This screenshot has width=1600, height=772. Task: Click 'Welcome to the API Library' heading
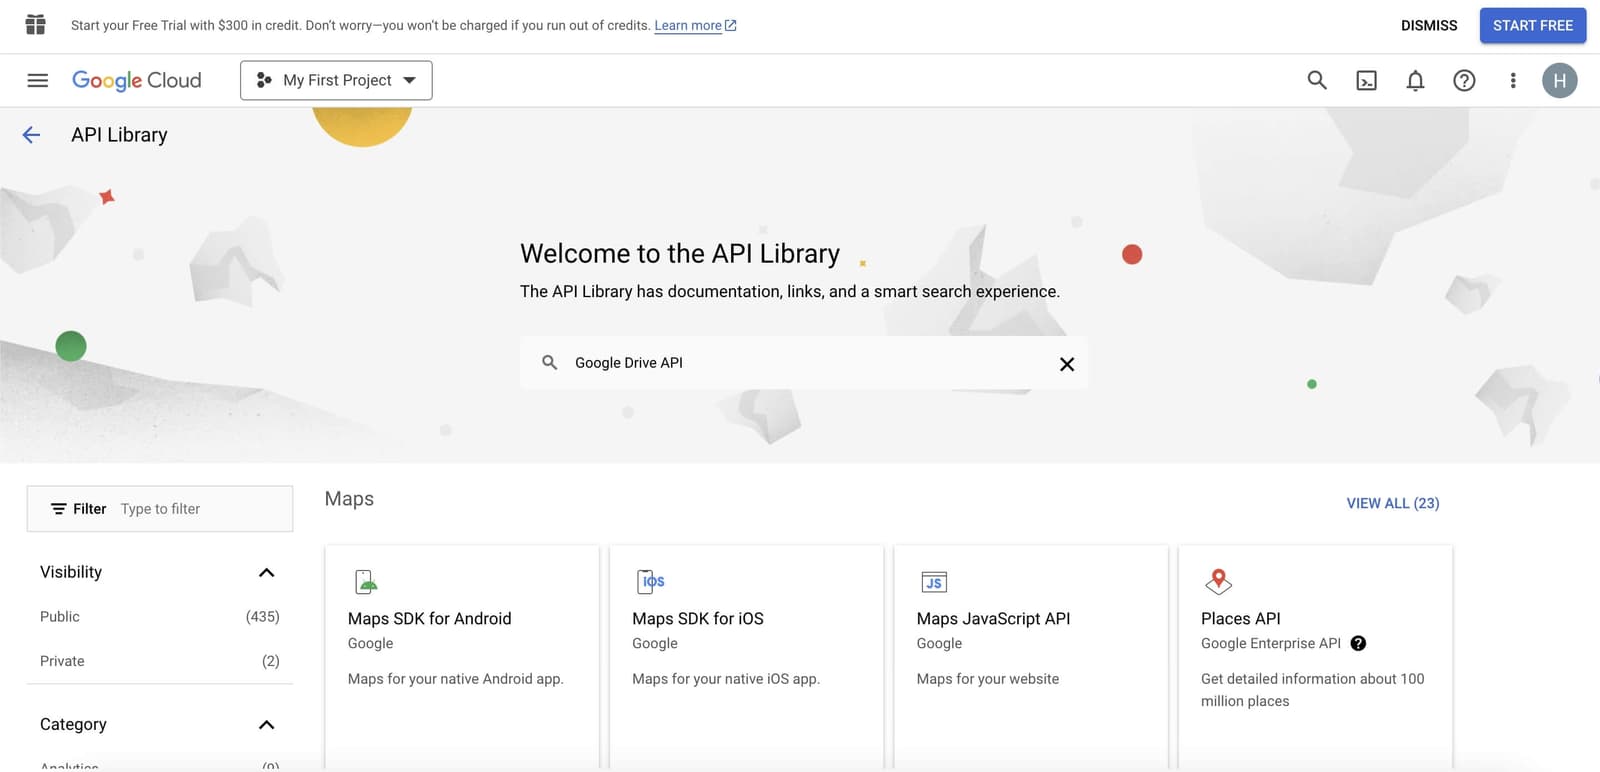(680, 254)
